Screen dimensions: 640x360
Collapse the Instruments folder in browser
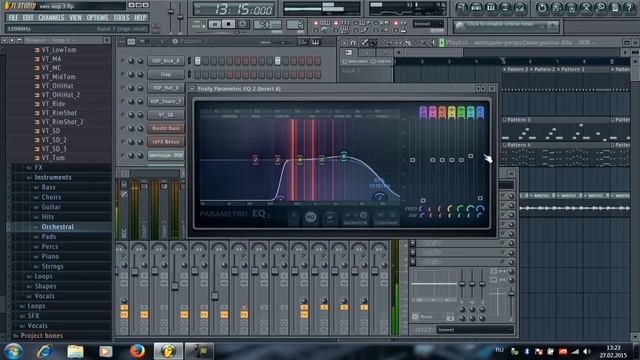click(x=53, y=177)
